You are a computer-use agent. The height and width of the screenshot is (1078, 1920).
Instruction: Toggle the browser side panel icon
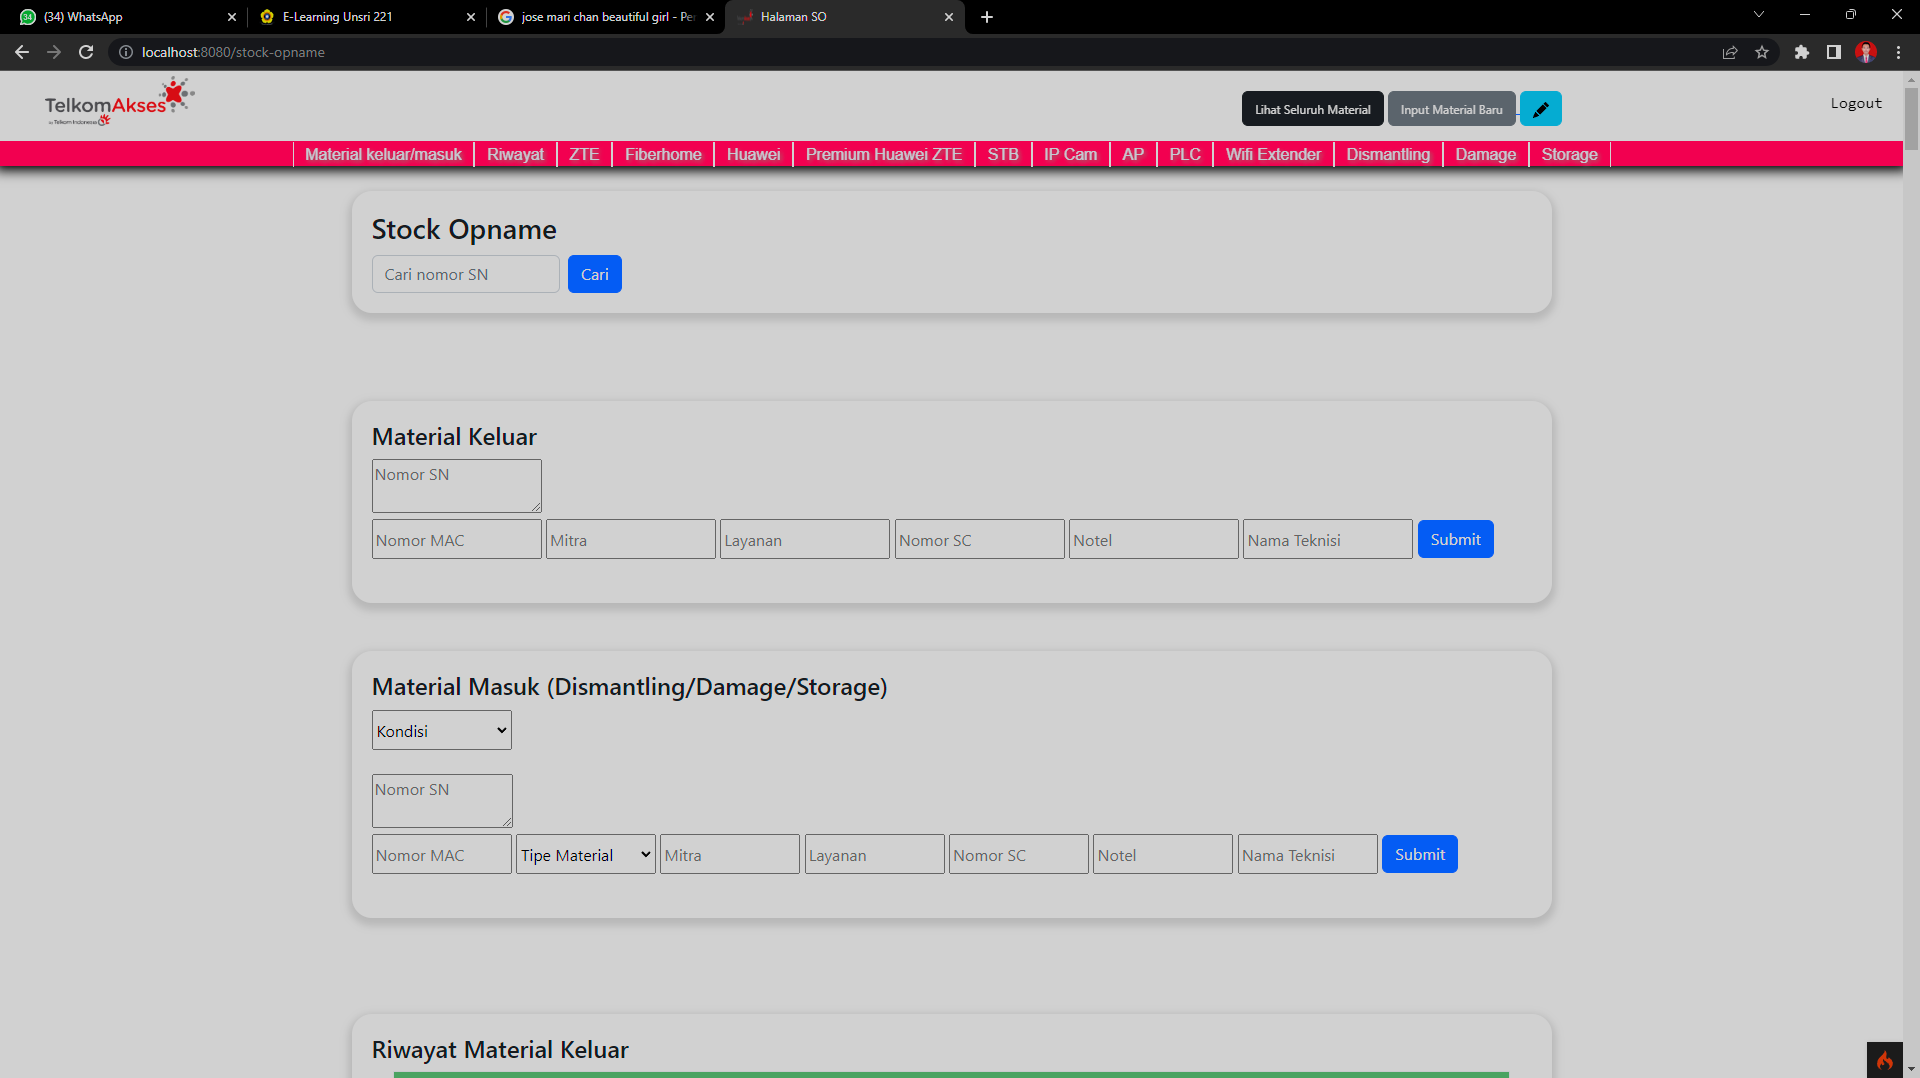[x=1834, y=52]
